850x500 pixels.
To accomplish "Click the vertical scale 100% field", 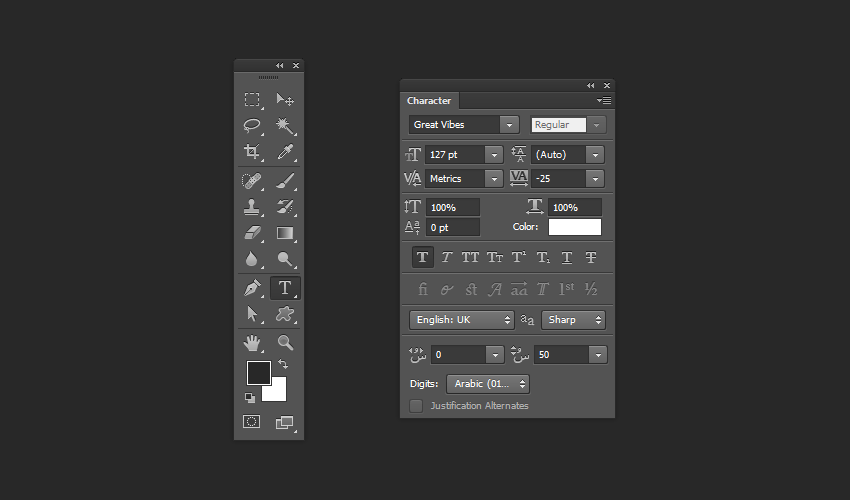I will tap(453, 207).
